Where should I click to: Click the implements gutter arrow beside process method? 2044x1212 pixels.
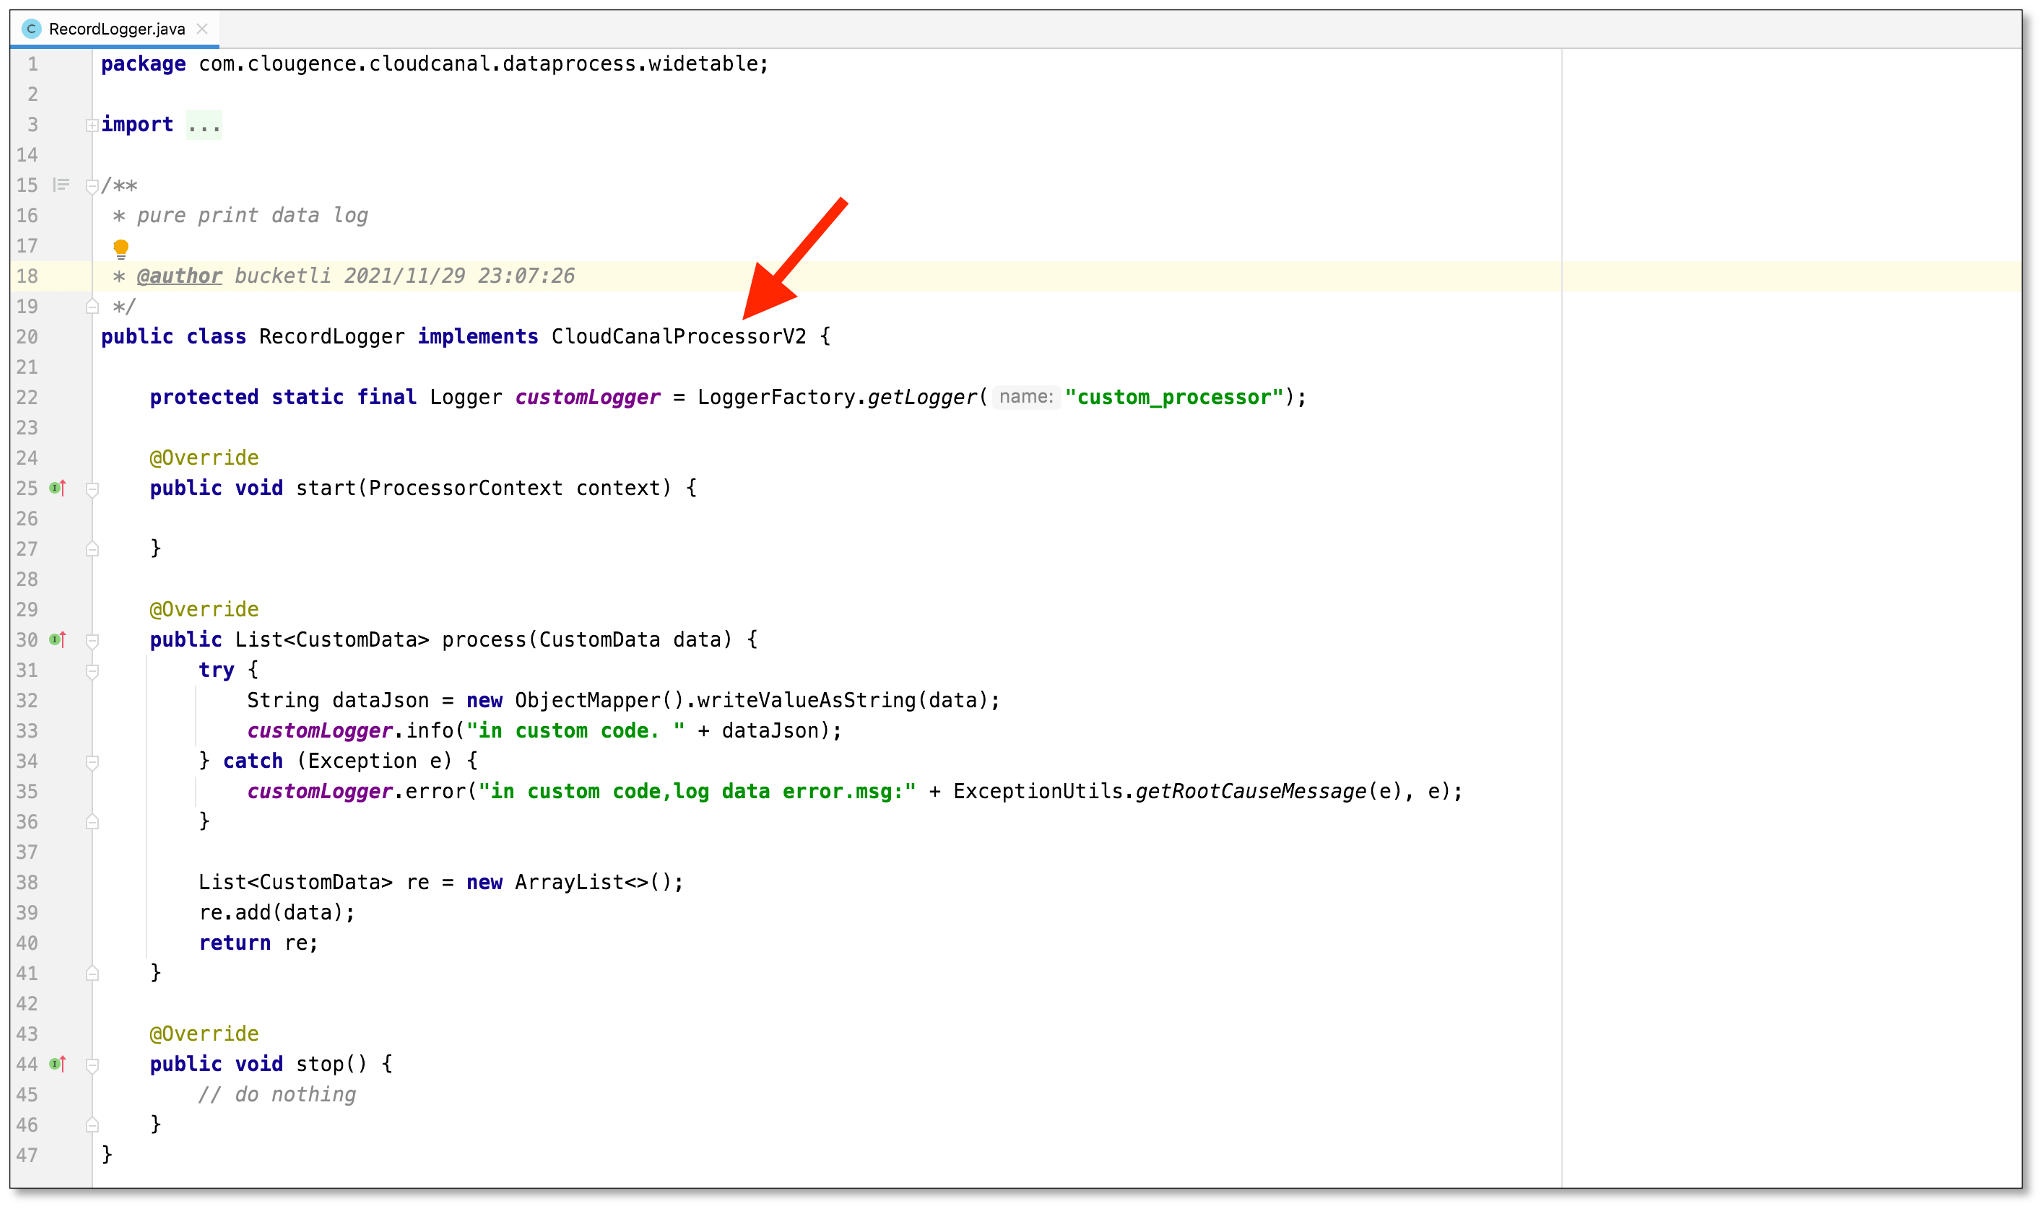point(57,639)
